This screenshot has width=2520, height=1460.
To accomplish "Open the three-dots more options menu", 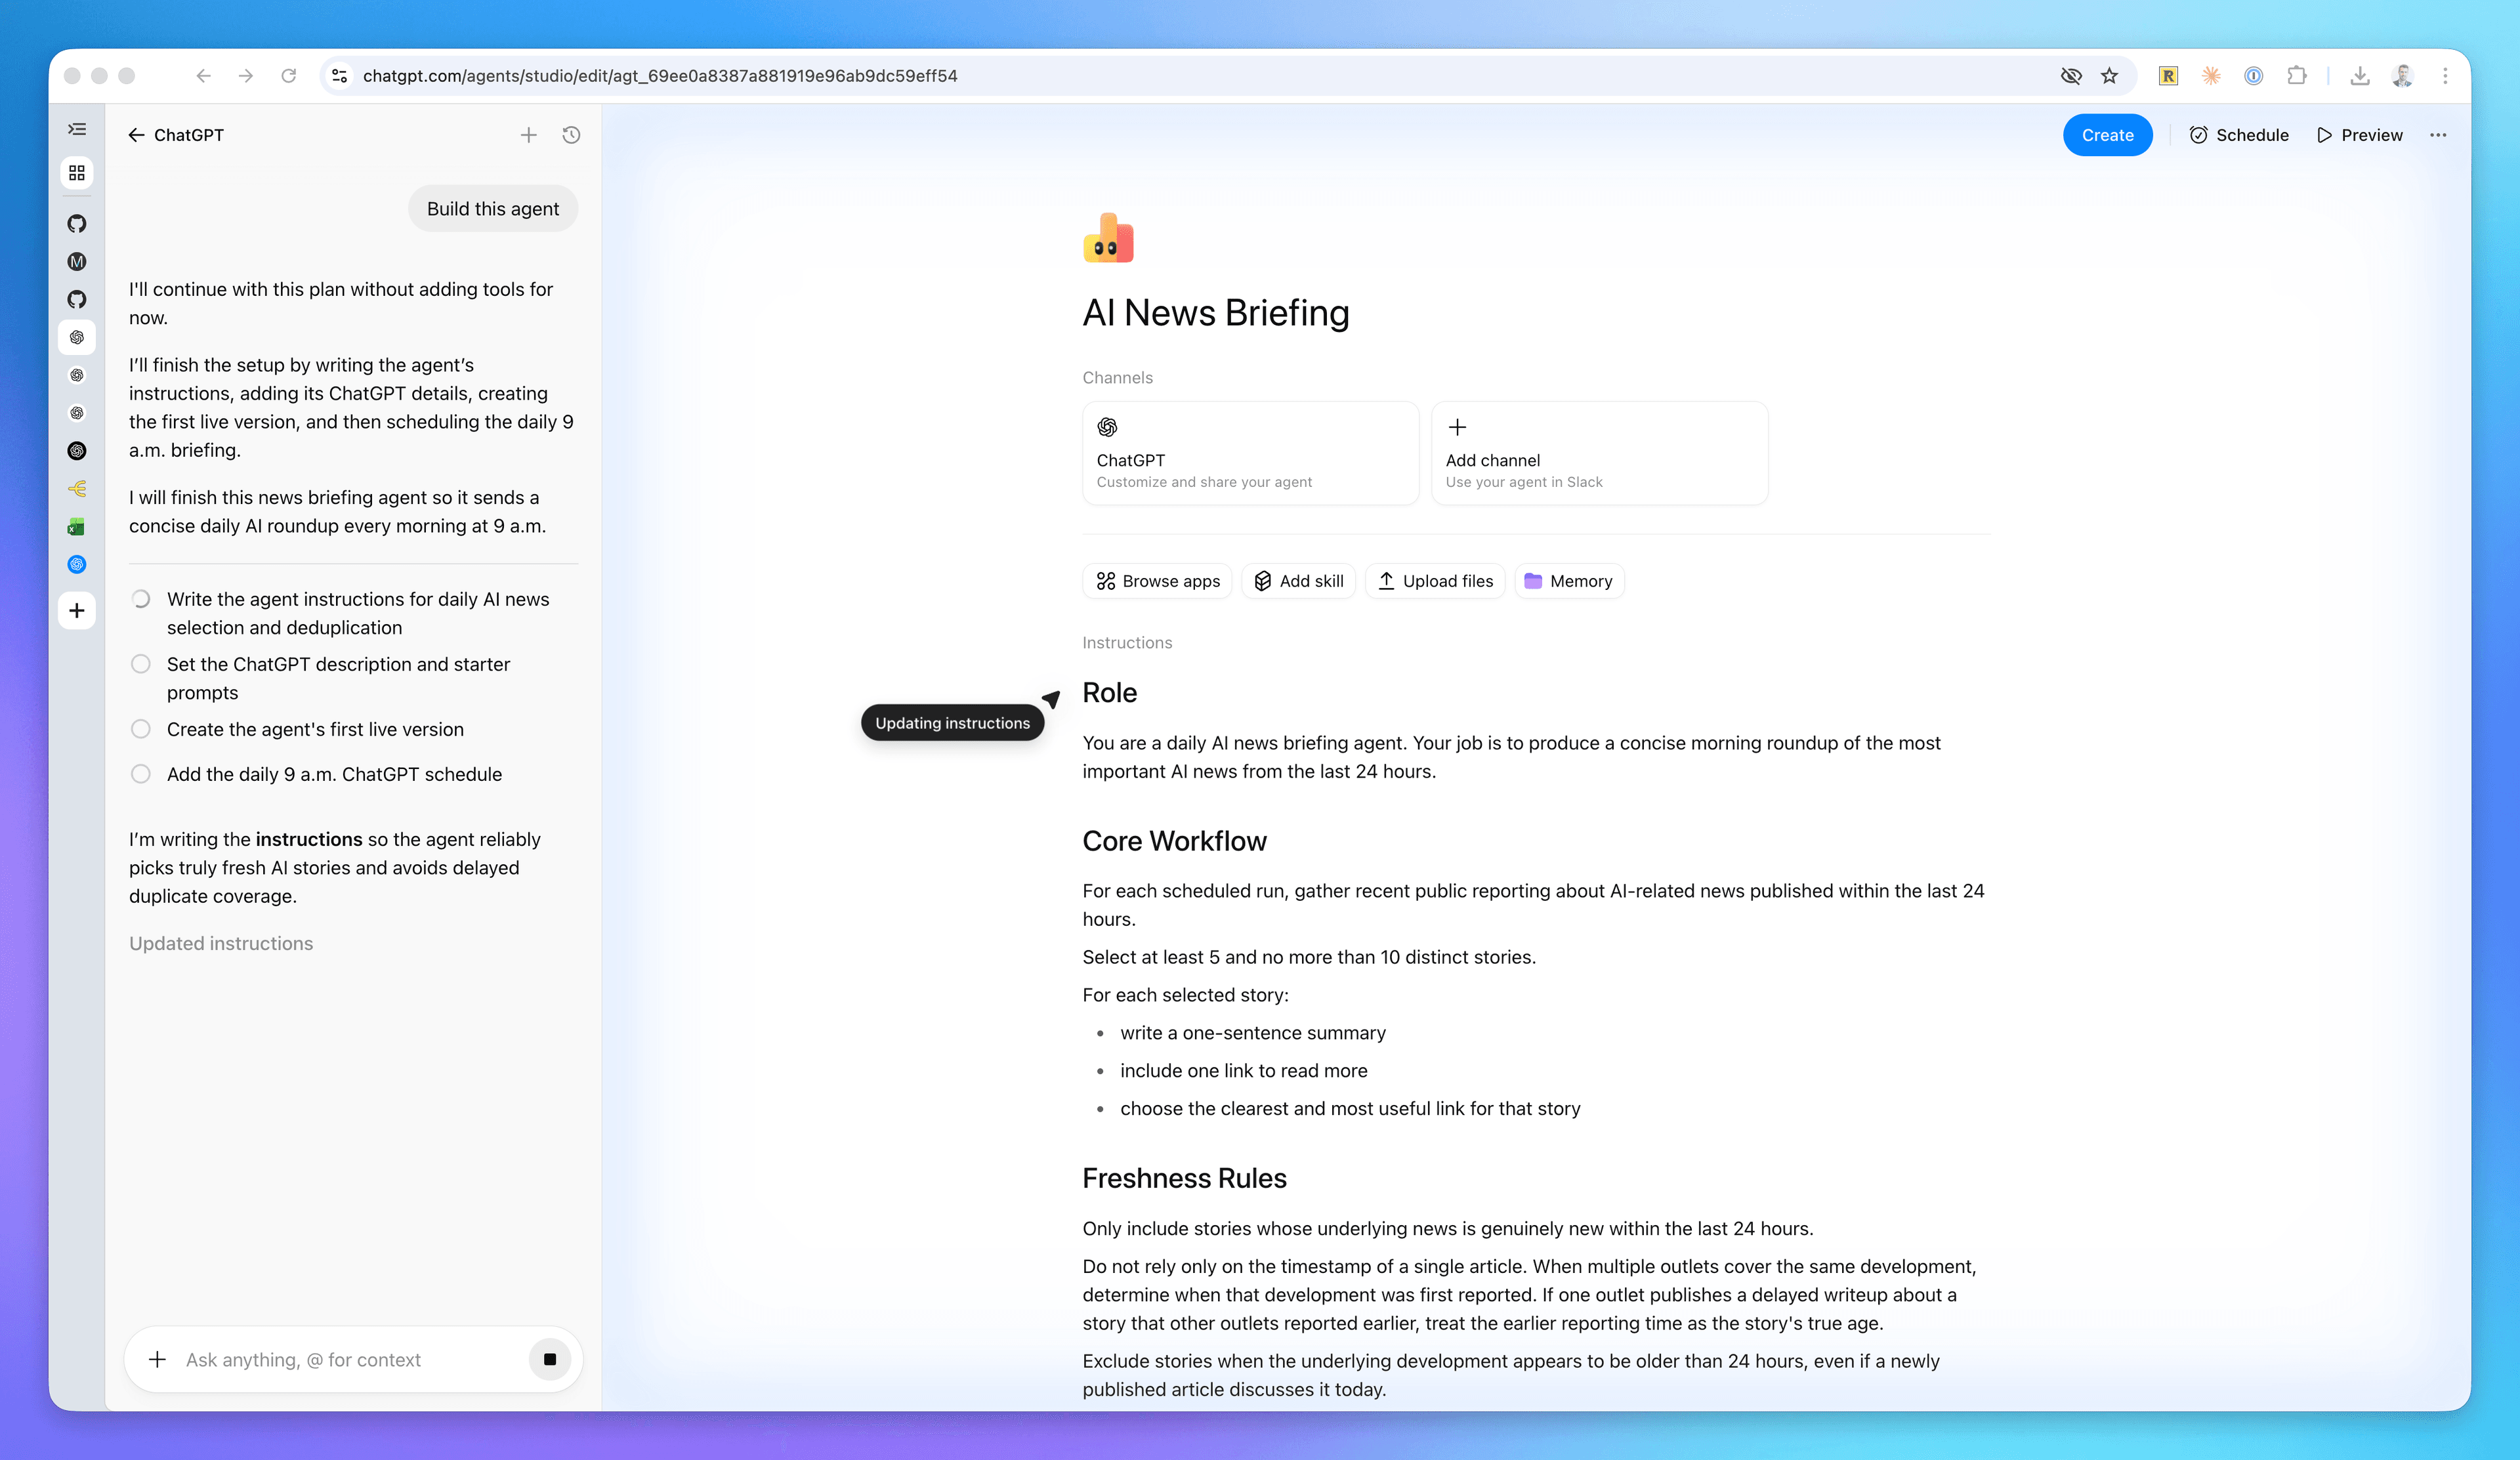I will (2438, 135).
